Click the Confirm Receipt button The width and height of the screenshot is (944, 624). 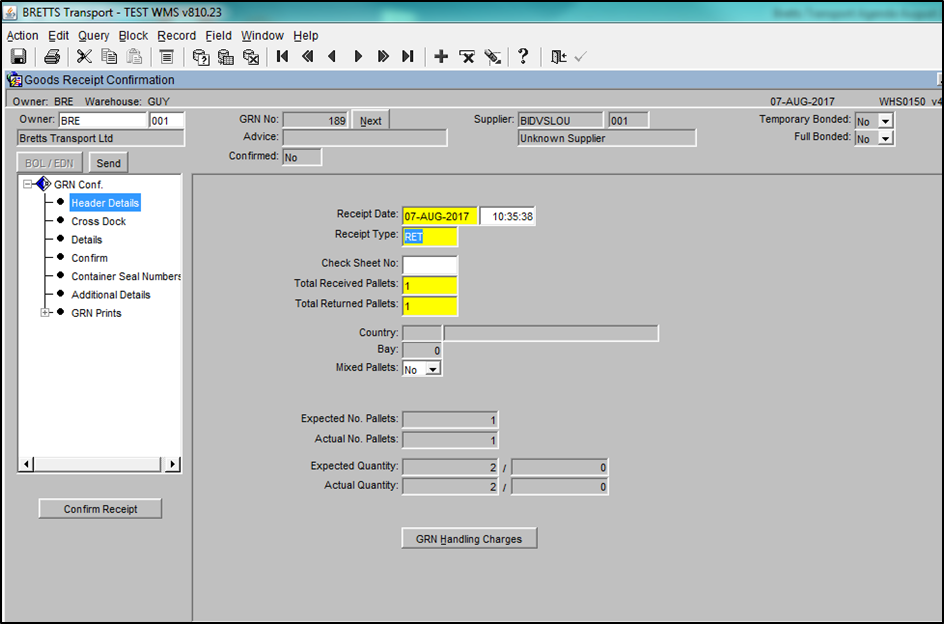click(101, 509)
